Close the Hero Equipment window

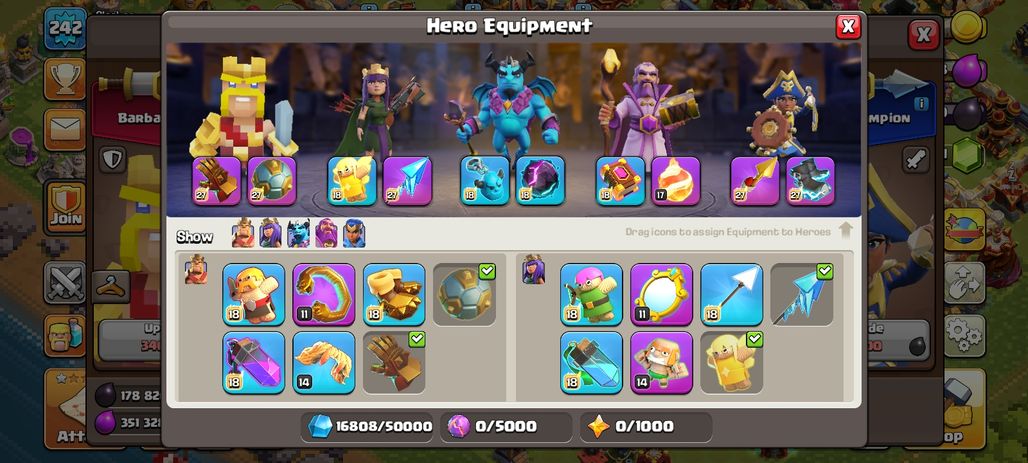[848, 26]
